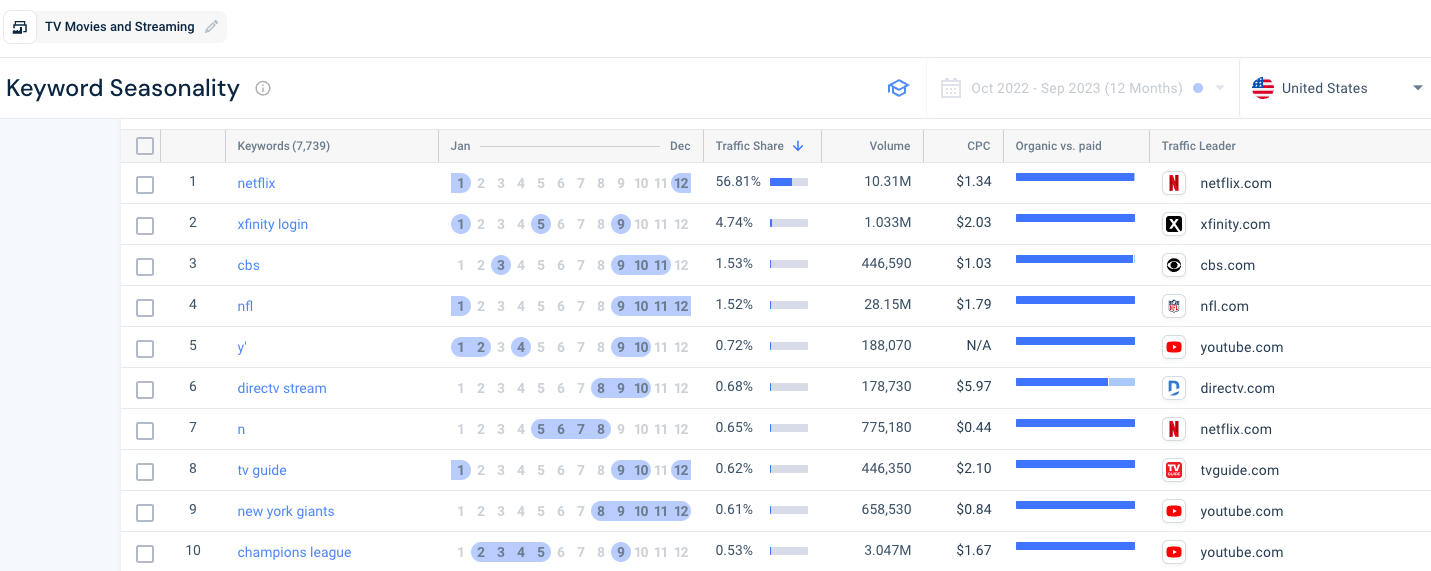
Task: Open the y' keyword link
Action: (x=242, y=347)
